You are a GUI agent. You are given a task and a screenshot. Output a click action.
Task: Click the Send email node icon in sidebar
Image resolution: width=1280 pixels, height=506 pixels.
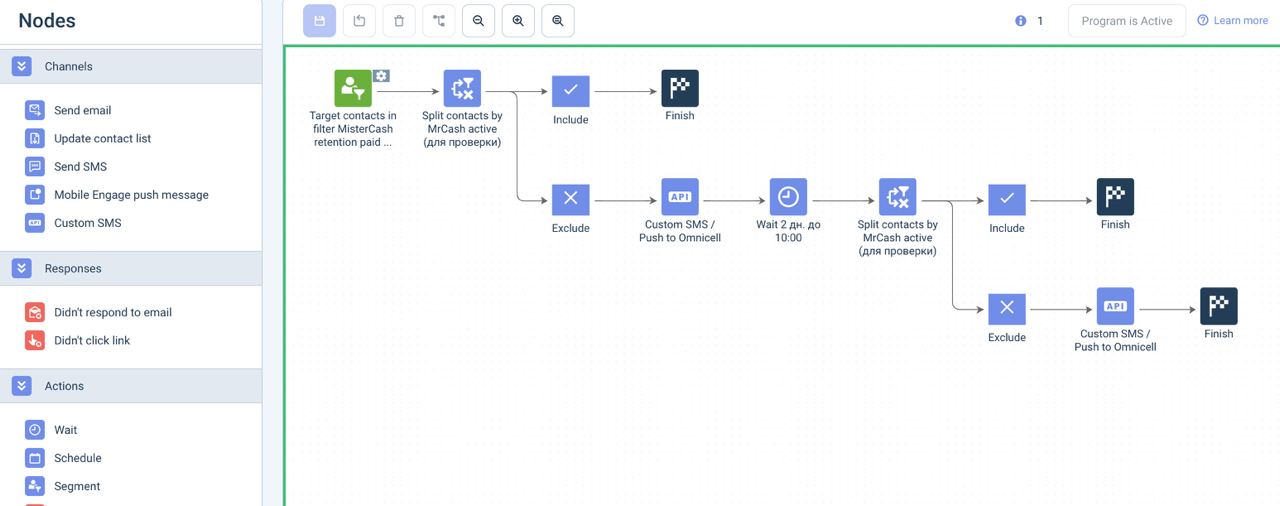tap(35, 110)
